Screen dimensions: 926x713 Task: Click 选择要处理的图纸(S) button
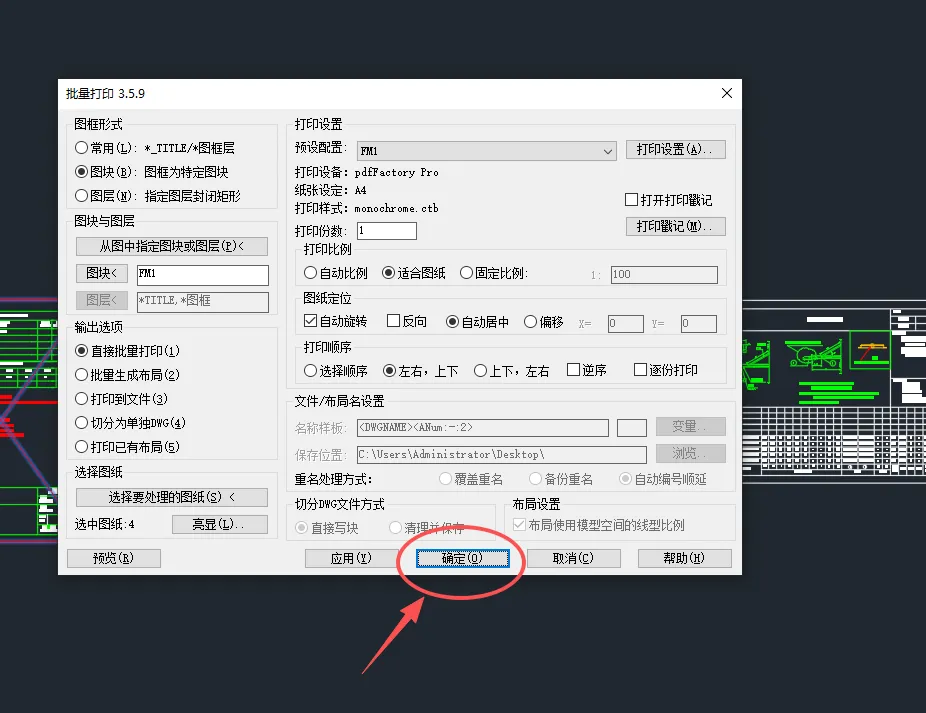click(172, 497)
